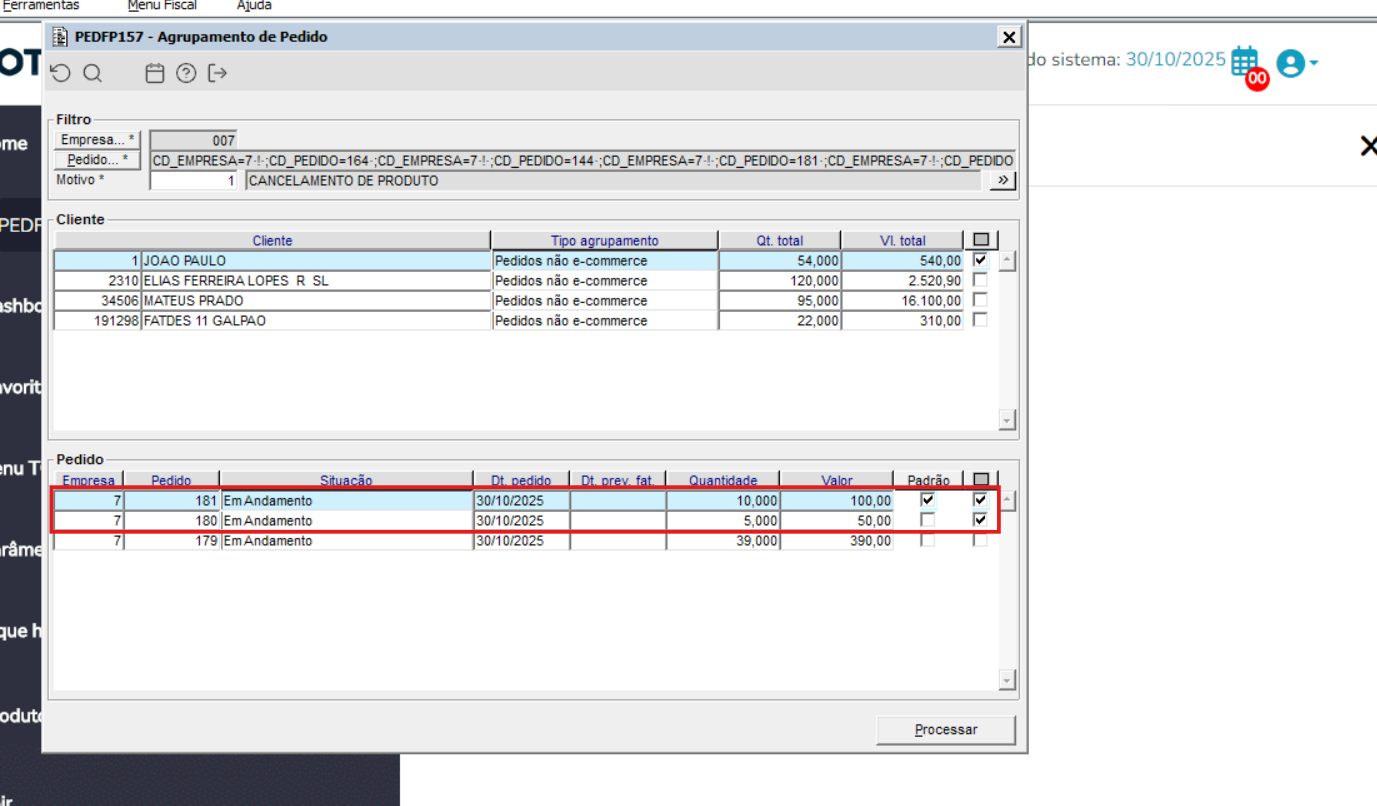Toggle the Padrão checkbox for pedido 181
The image size is (1377, 806).
(928, 500)
